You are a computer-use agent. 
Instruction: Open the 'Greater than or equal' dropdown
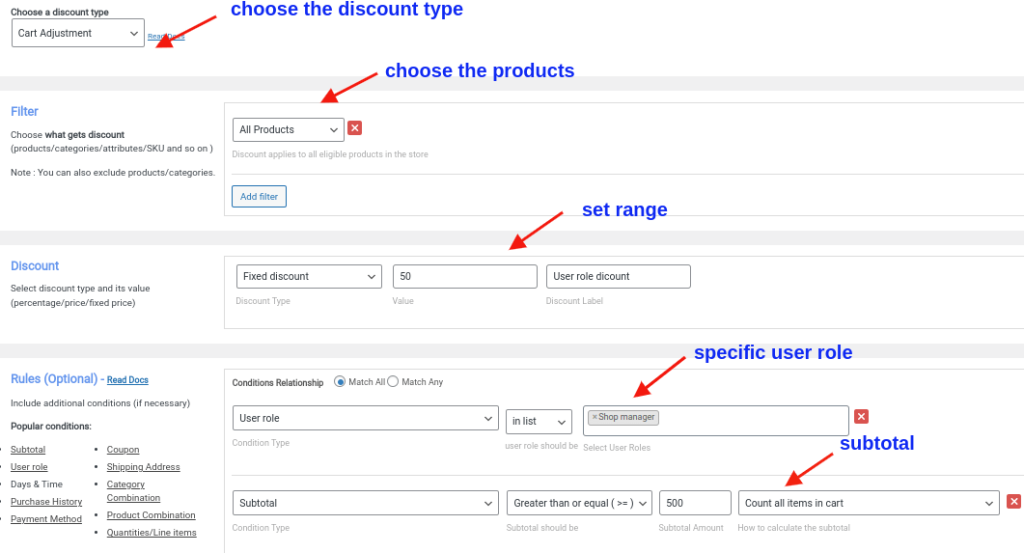(x=579, y=503)
